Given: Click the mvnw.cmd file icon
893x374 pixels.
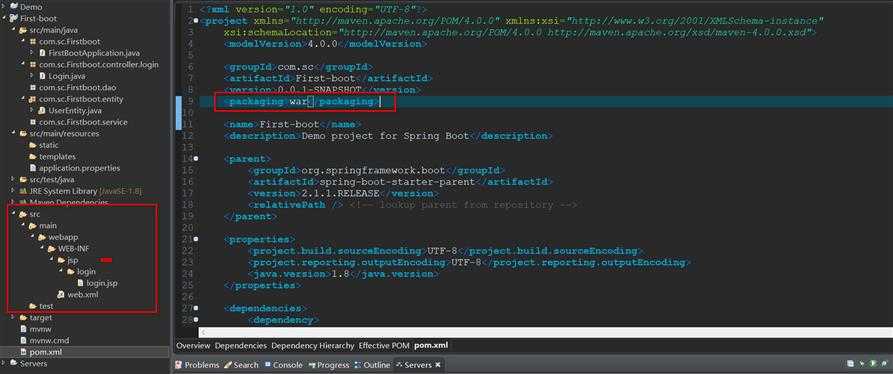Looking at the screenshot, I should pos(23,340).
